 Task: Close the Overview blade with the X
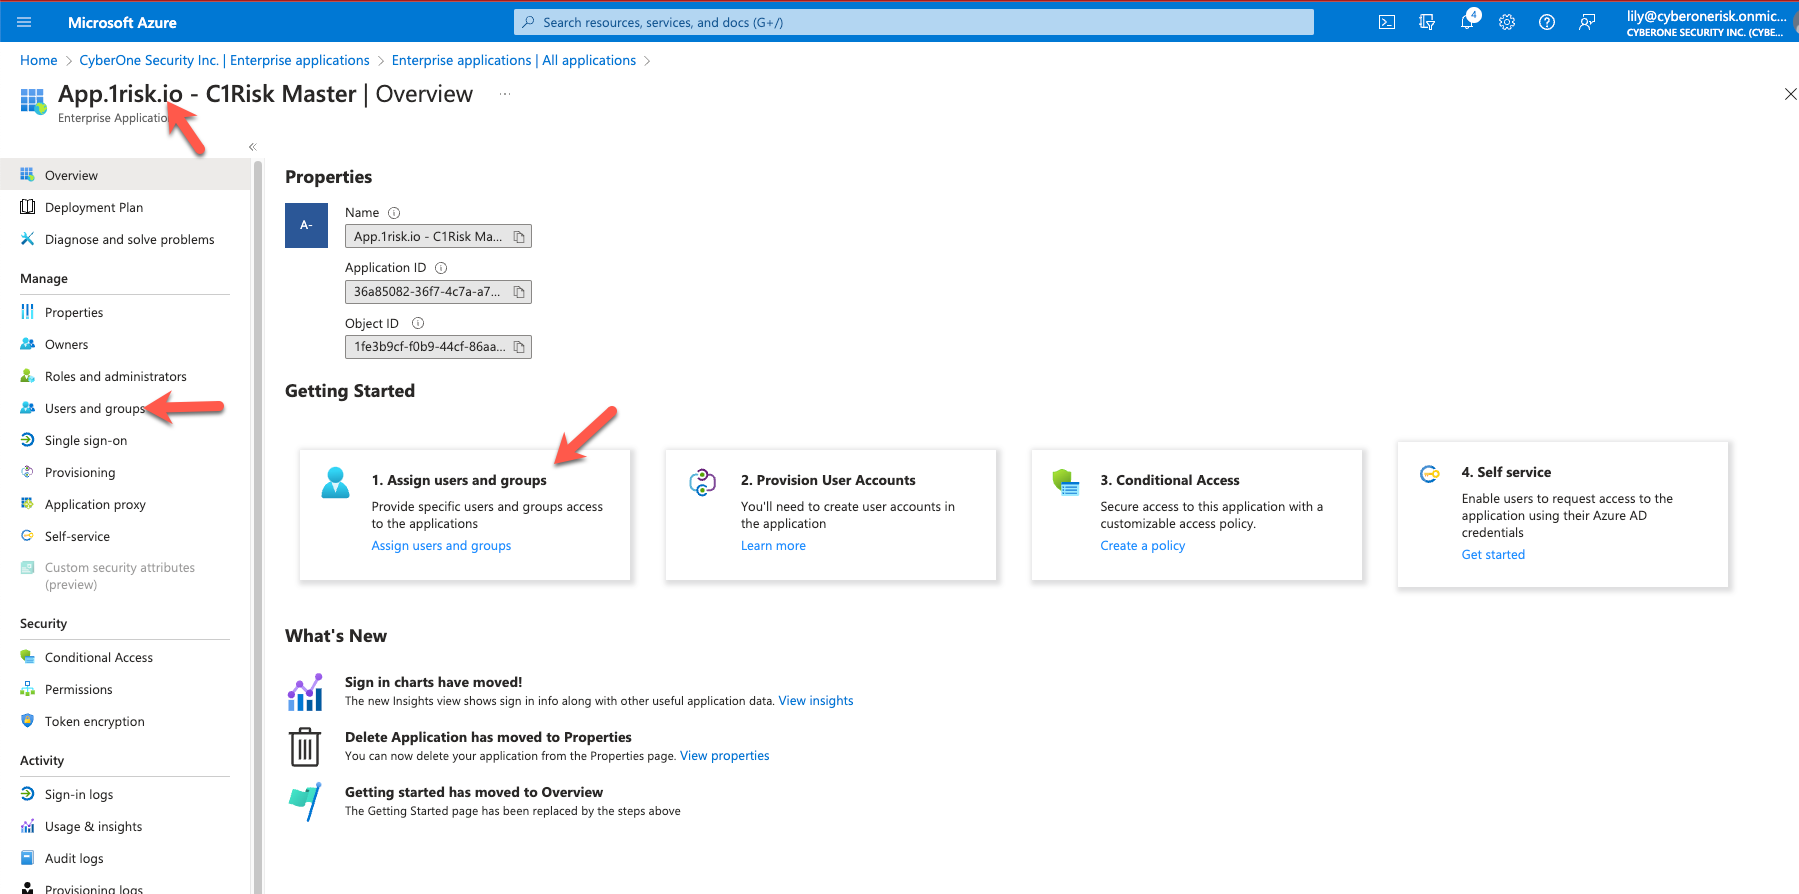pos(1790,94)
